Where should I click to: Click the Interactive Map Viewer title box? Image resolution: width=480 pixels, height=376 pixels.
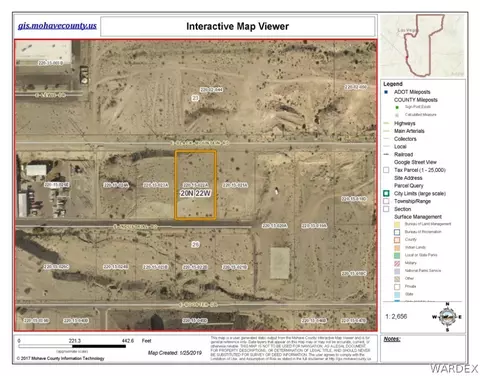coord(238,26)
